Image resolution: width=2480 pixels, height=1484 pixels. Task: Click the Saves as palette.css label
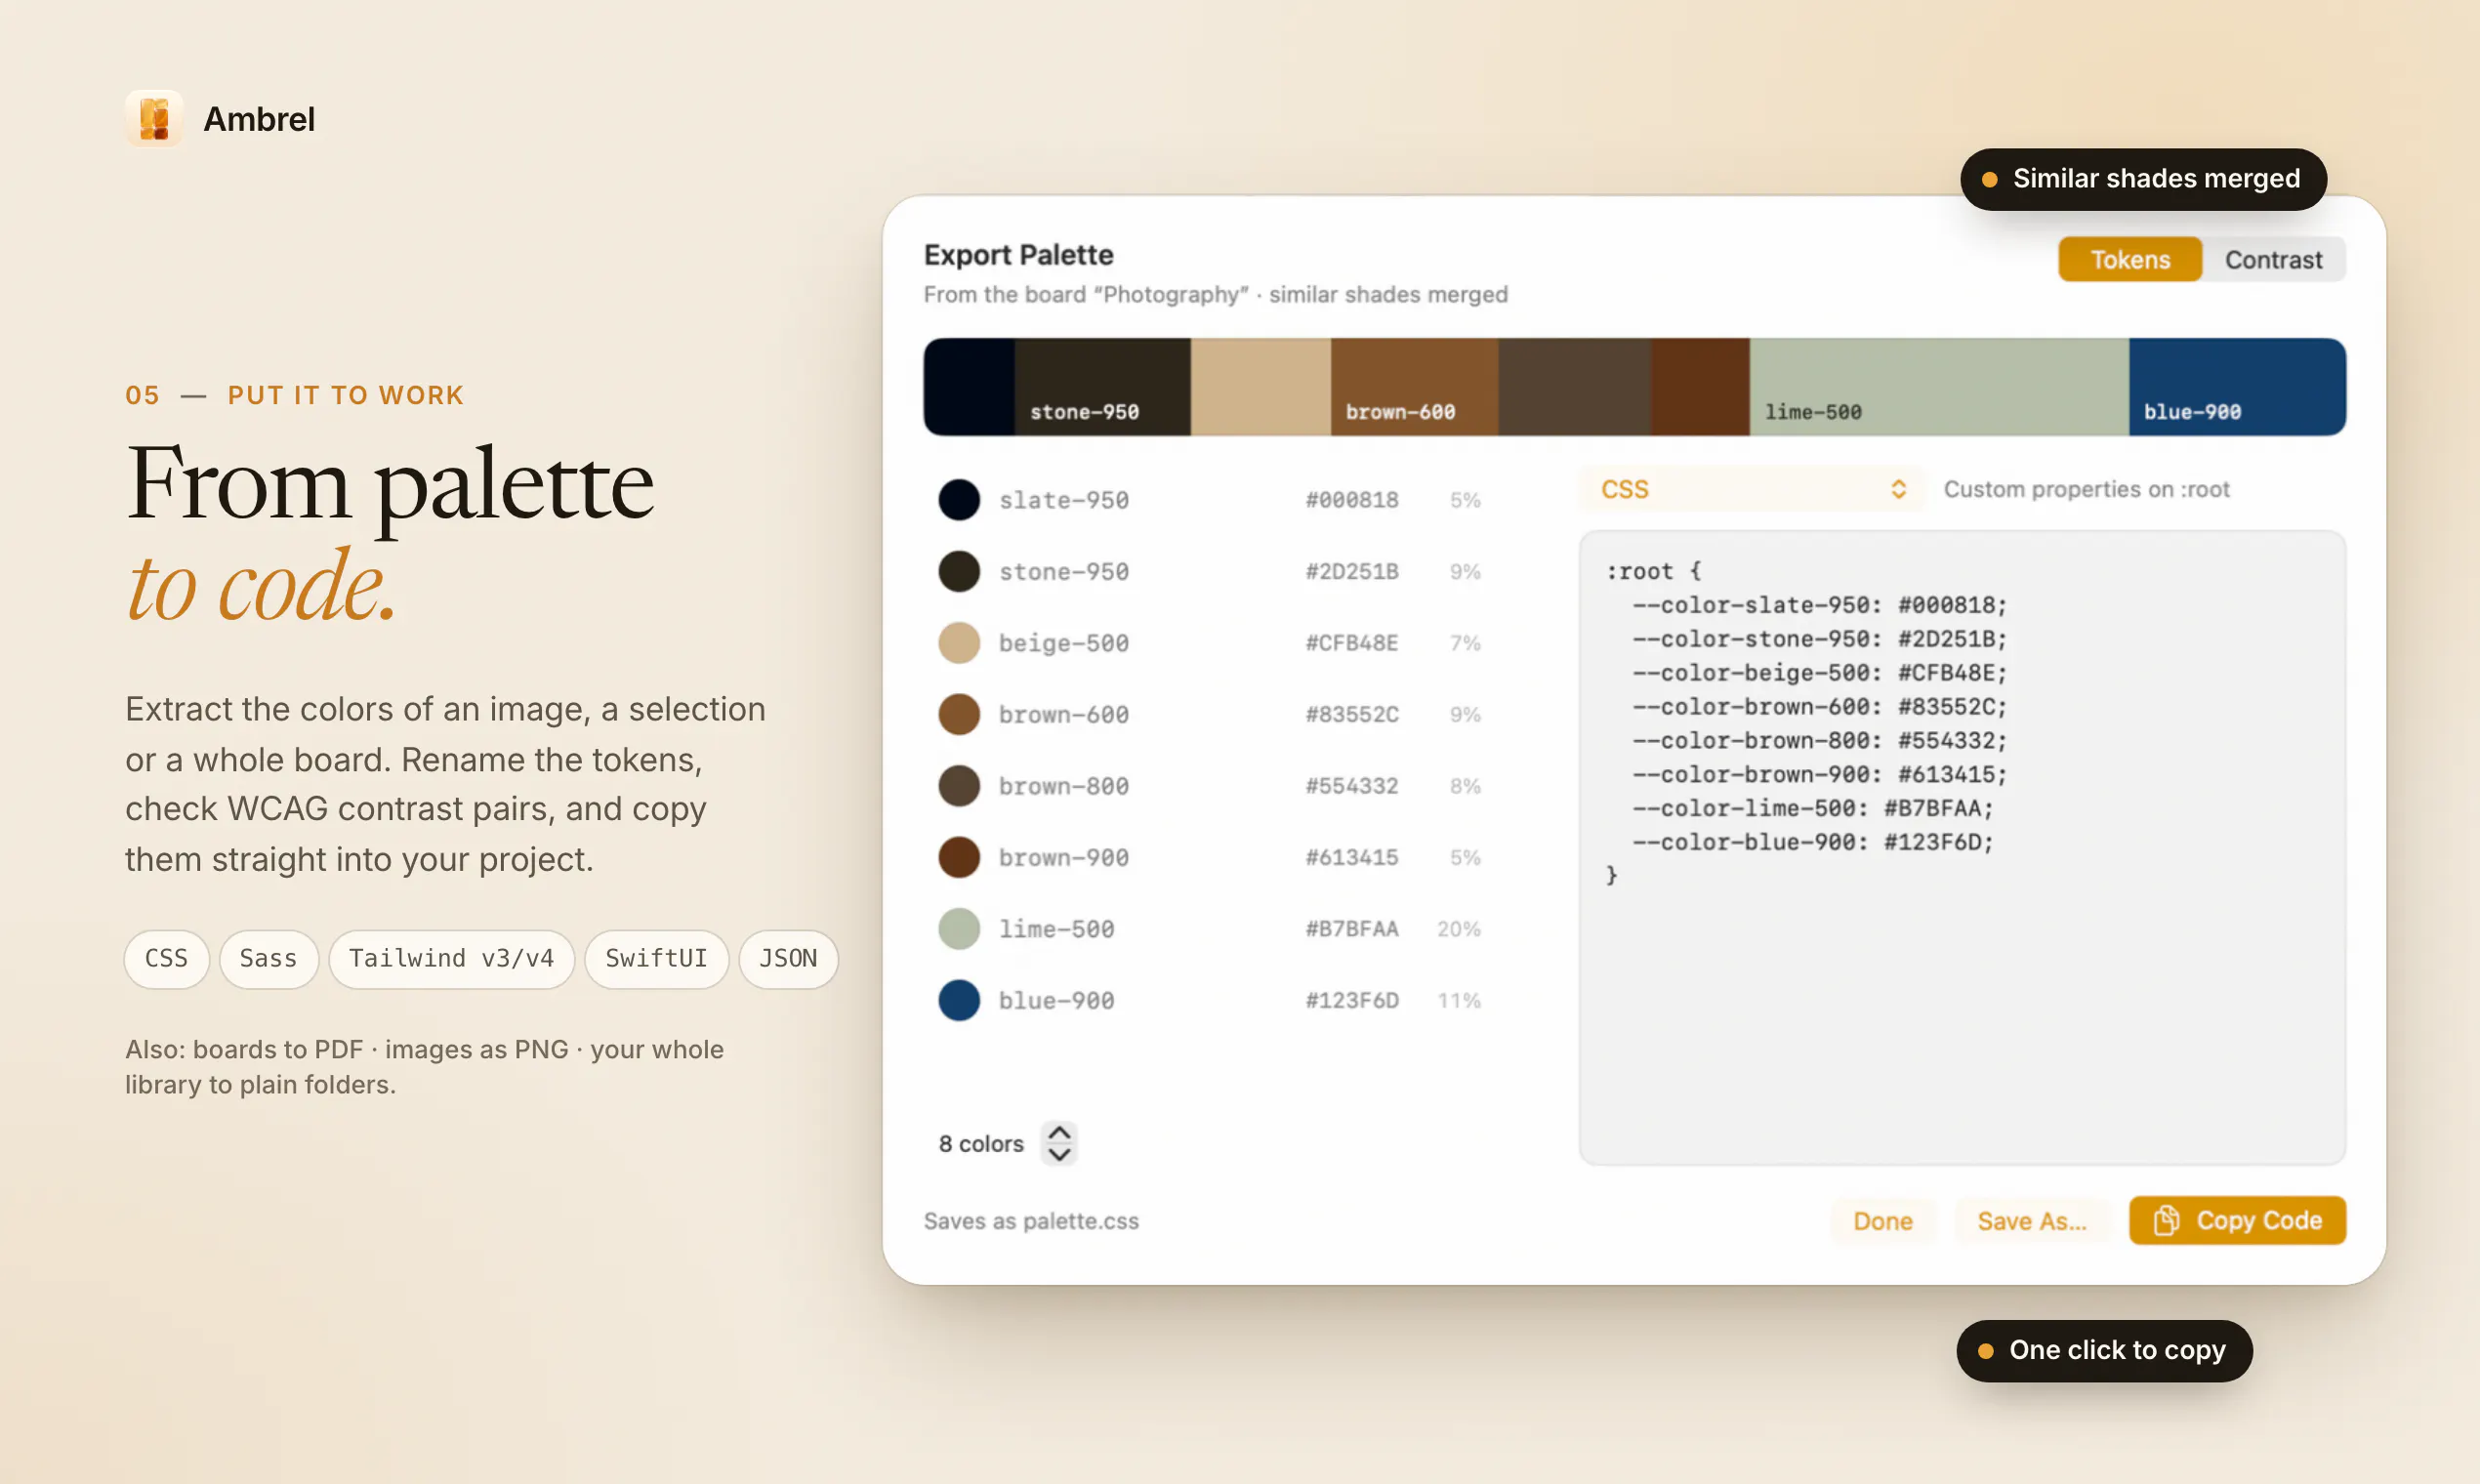[1031, 1221]
